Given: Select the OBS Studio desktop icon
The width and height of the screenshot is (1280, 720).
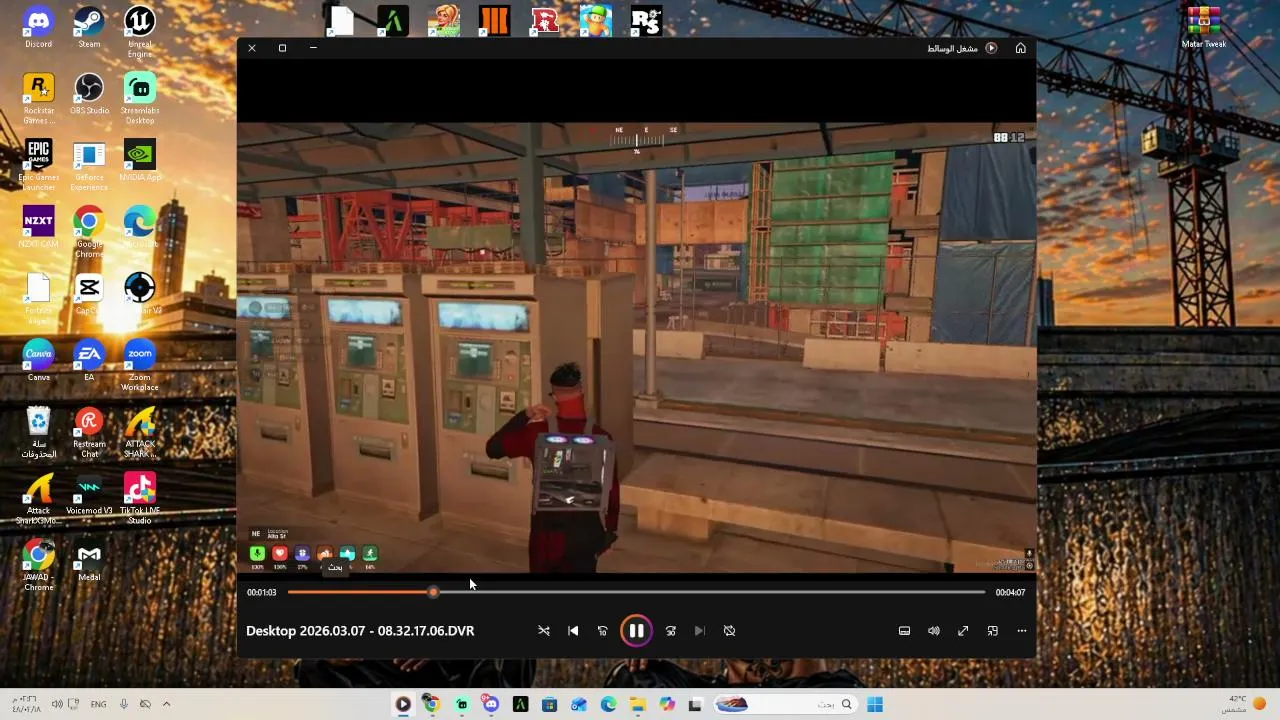Looking at the screenshot, I should 89,95.
